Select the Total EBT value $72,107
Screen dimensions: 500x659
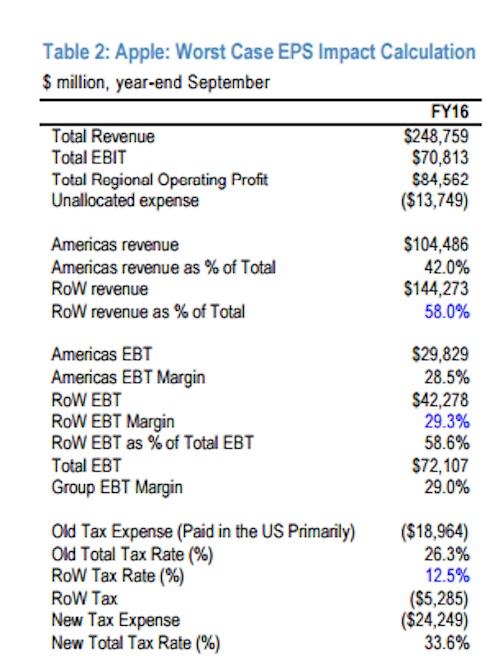tap(440, 465)
